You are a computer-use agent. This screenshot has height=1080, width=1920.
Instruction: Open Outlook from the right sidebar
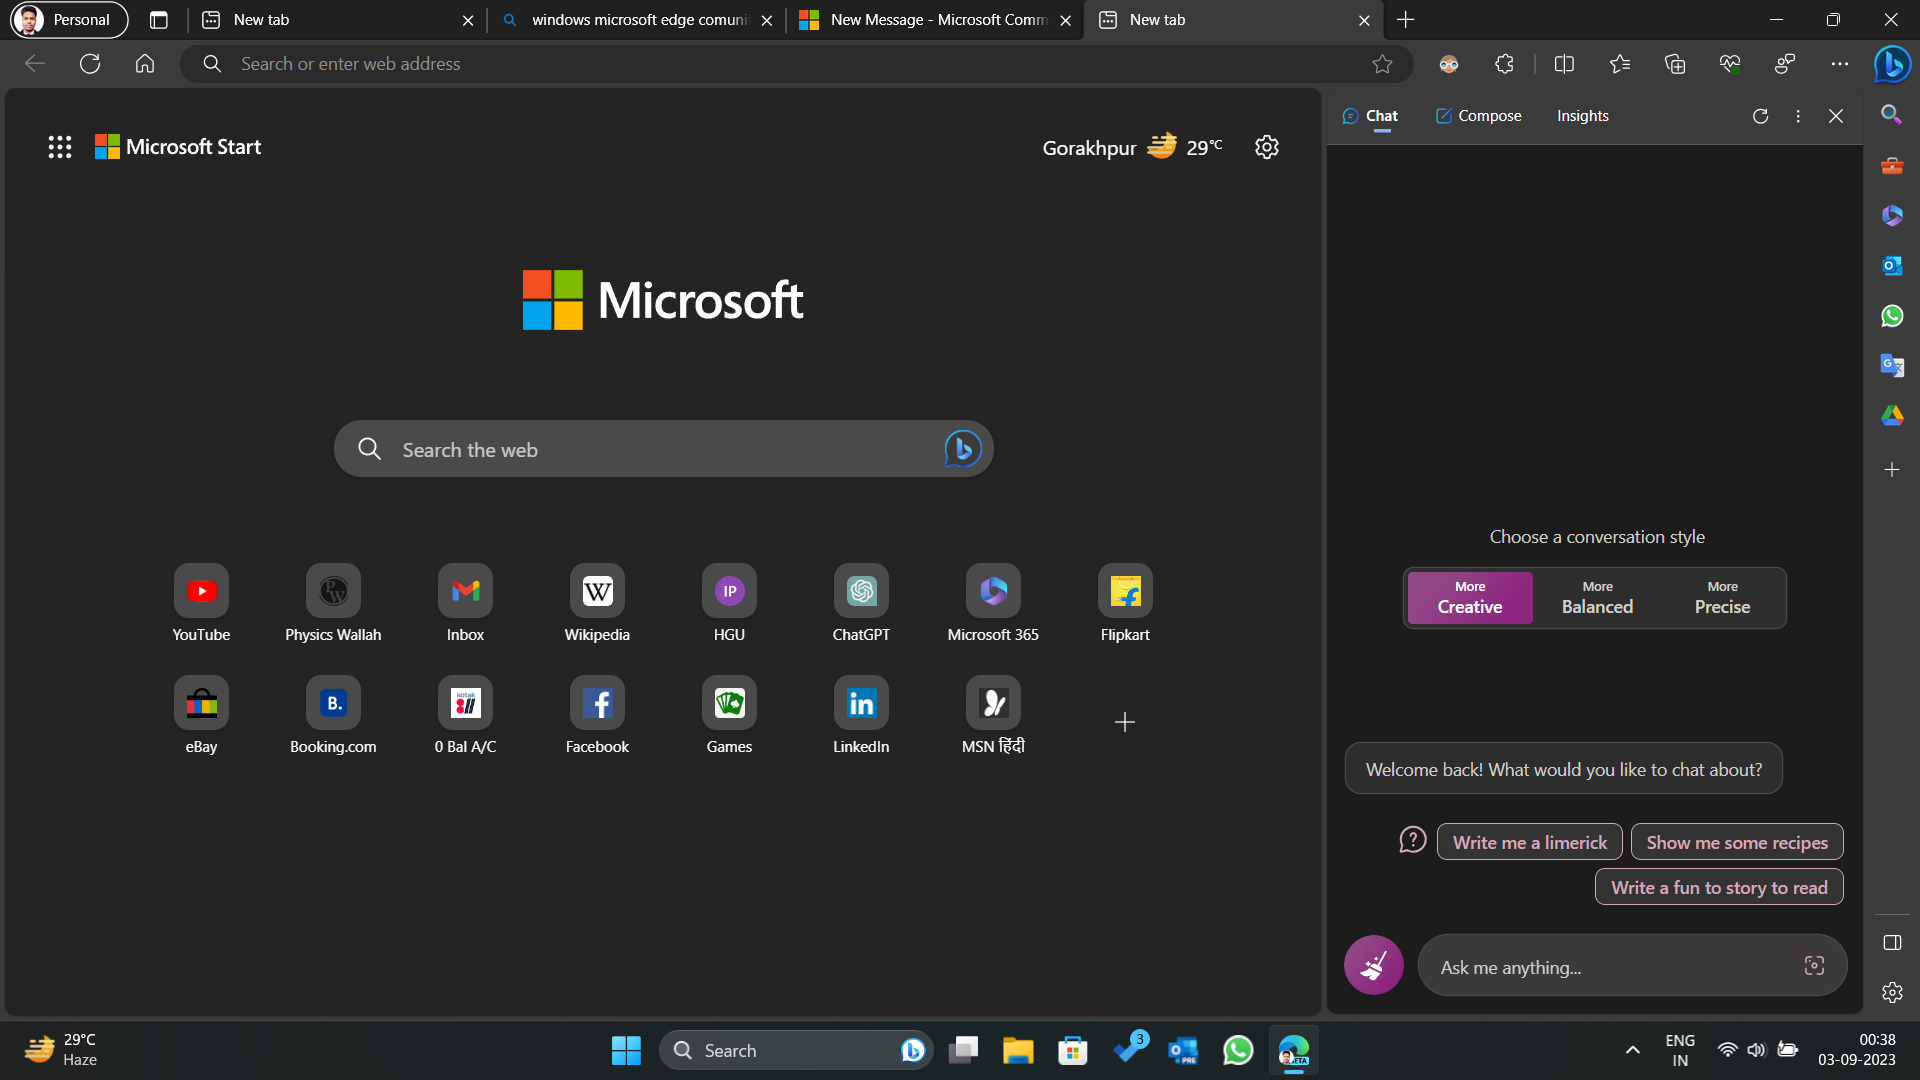(1892, 265)
